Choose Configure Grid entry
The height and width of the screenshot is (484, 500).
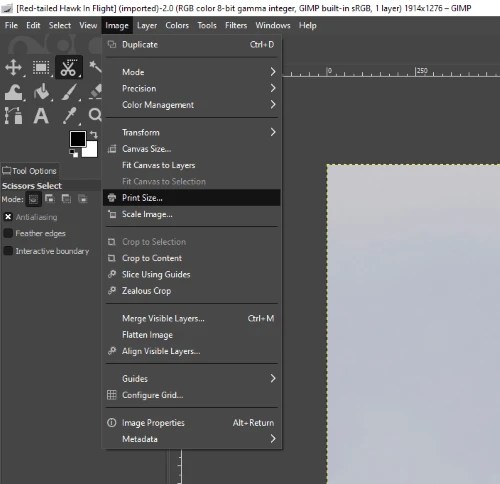pyautogui.click(x=191, y=395)
